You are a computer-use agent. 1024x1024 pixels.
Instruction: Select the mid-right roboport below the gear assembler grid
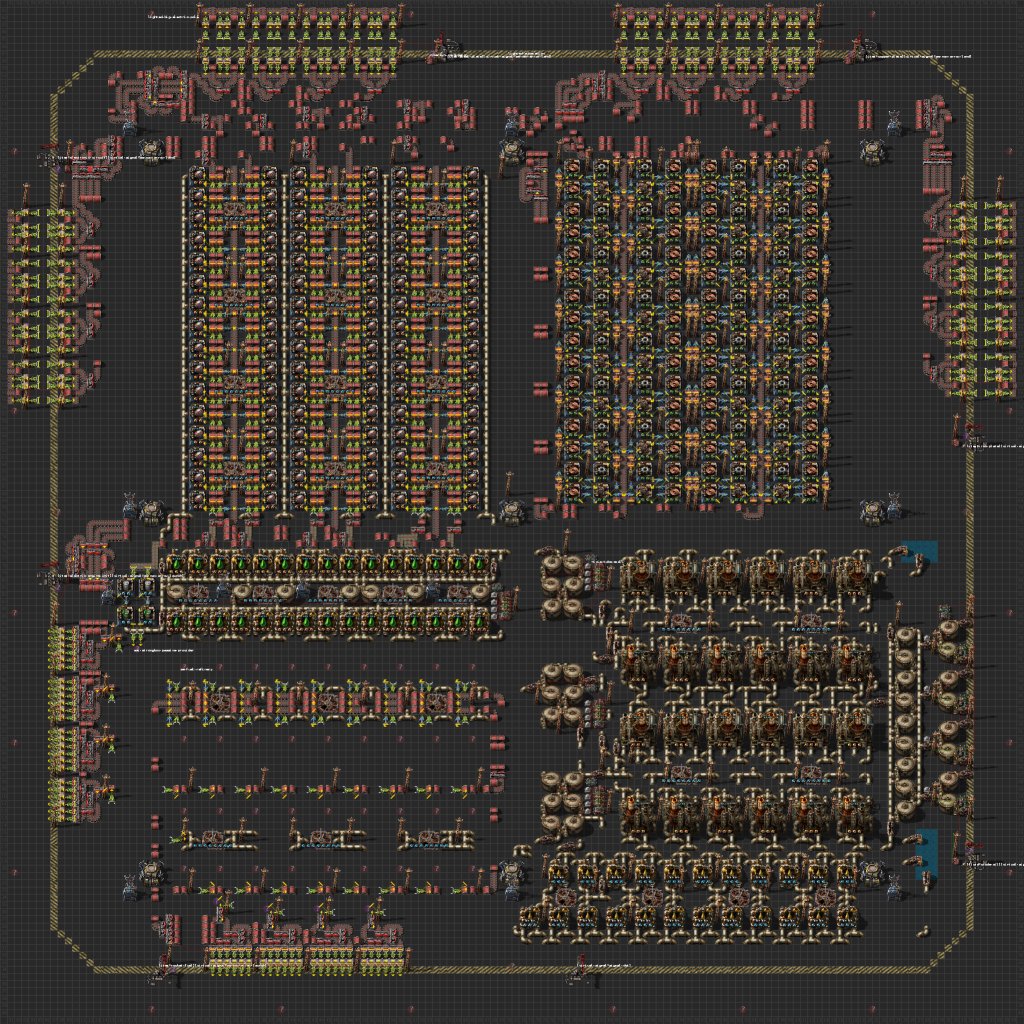click(872, 511)
